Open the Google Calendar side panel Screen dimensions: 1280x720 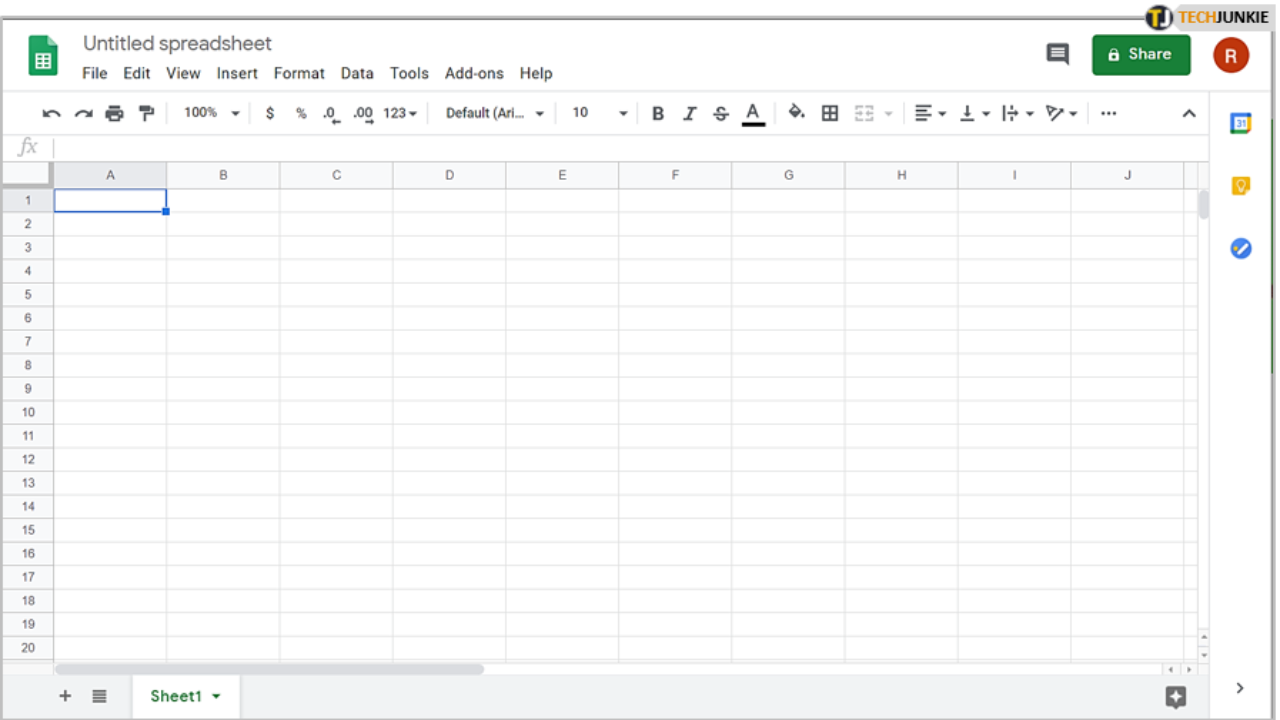tap(1240, 122)
